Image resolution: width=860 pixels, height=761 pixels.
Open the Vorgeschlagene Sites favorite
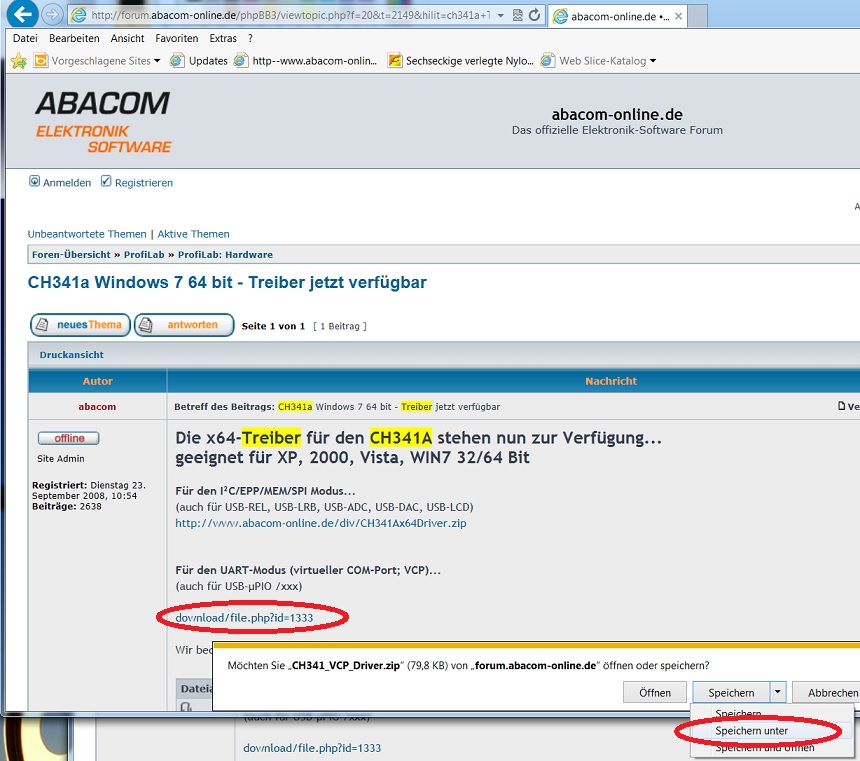click(97, 61)
